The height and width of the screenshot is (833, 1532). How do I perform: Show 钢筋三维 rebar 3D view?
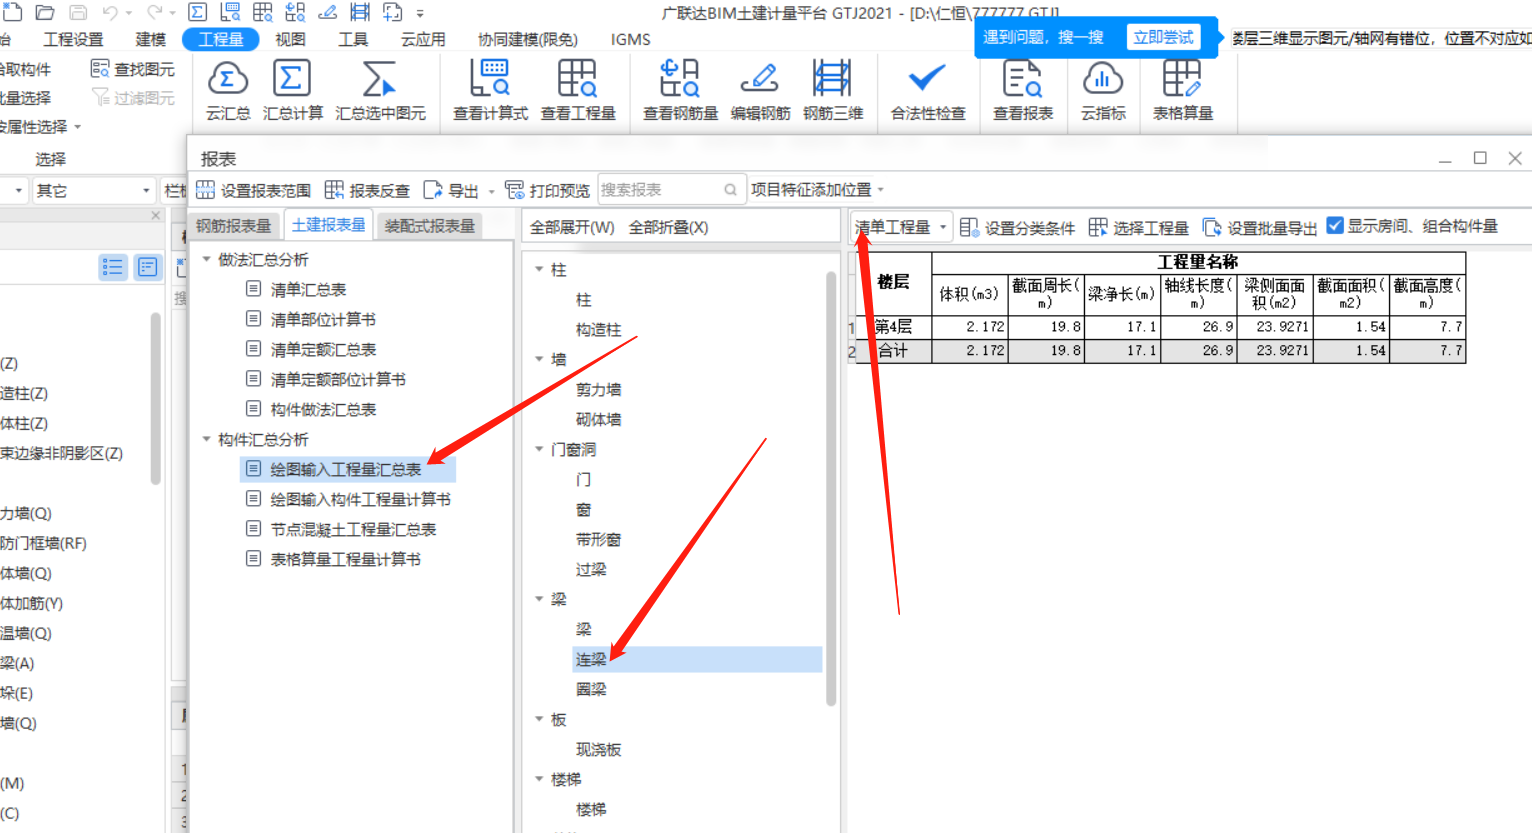click(x=833, y=91)
